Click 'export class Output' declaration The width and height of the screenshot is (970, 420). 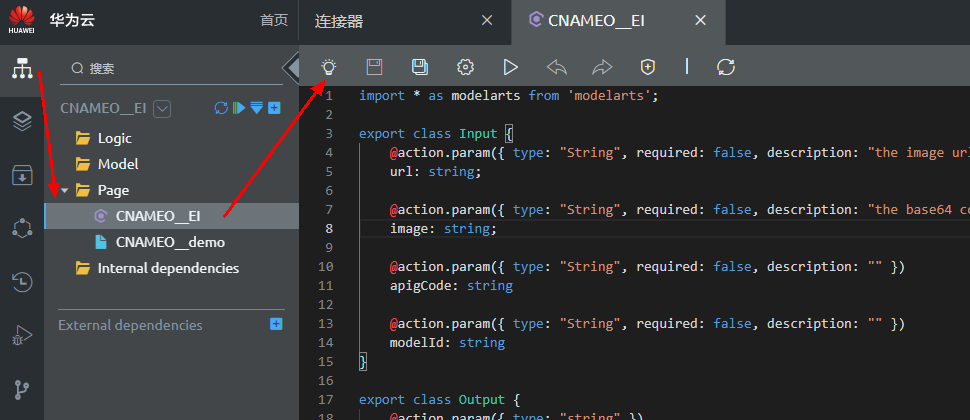click(432, 399)
